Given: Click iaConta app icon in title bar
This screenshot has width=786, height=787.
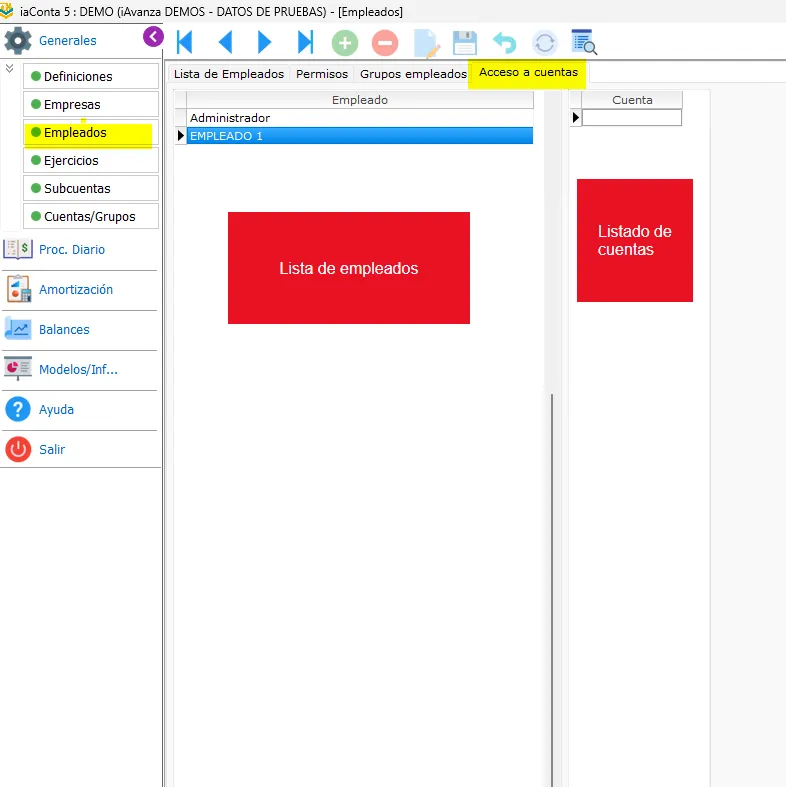Looking at the screenshot, I should coord(7,11).
